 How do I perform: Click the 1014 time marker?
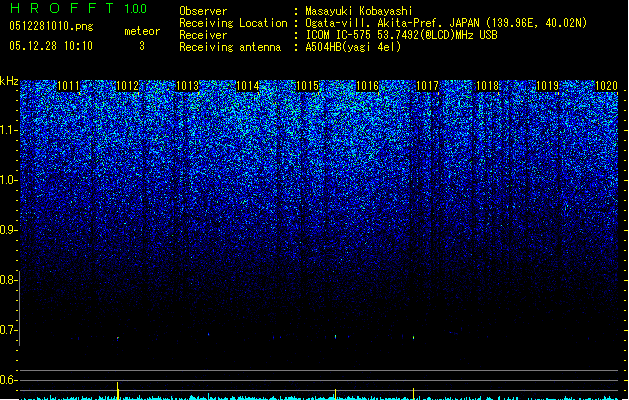coord(248,86)
